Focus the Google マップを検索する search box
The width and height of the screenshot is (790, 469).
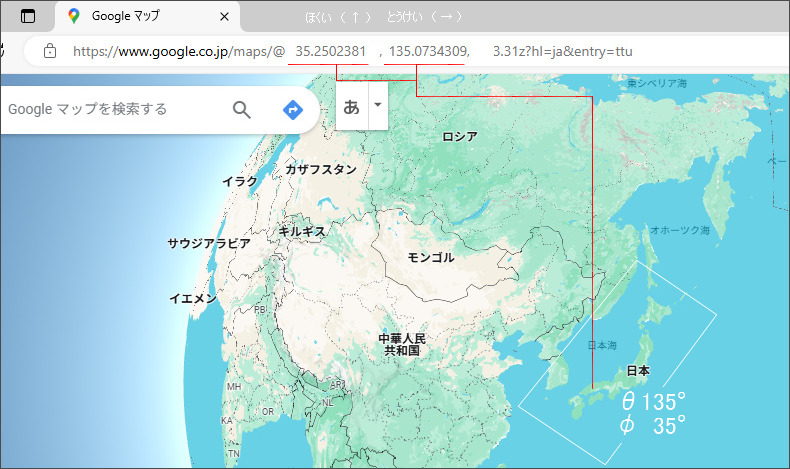click(x=110, y=109)
